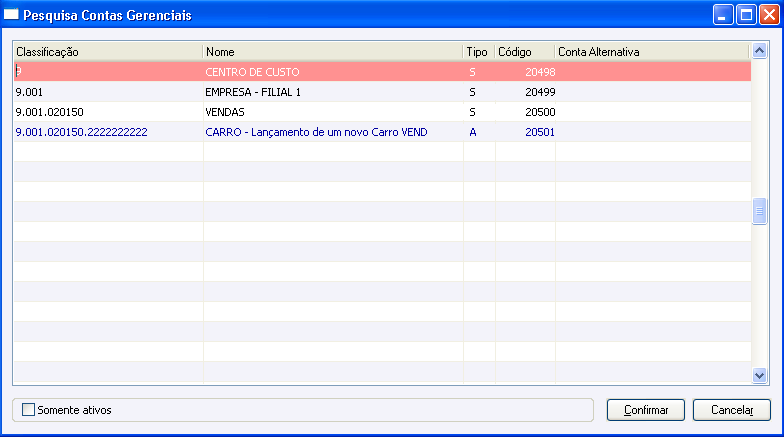Click the Confirmar button
784x437 pixels.
coord(646,410)
